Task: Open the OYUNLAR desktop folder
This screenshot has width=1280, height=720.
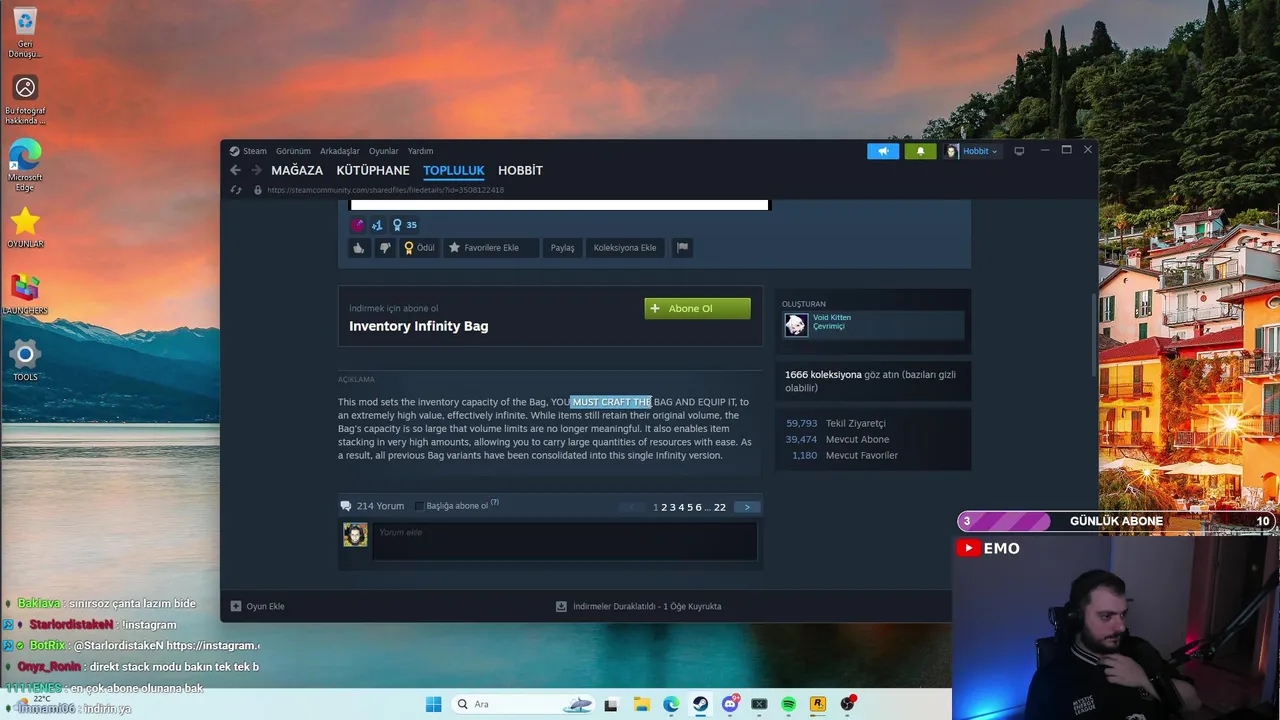Action: 25,228
